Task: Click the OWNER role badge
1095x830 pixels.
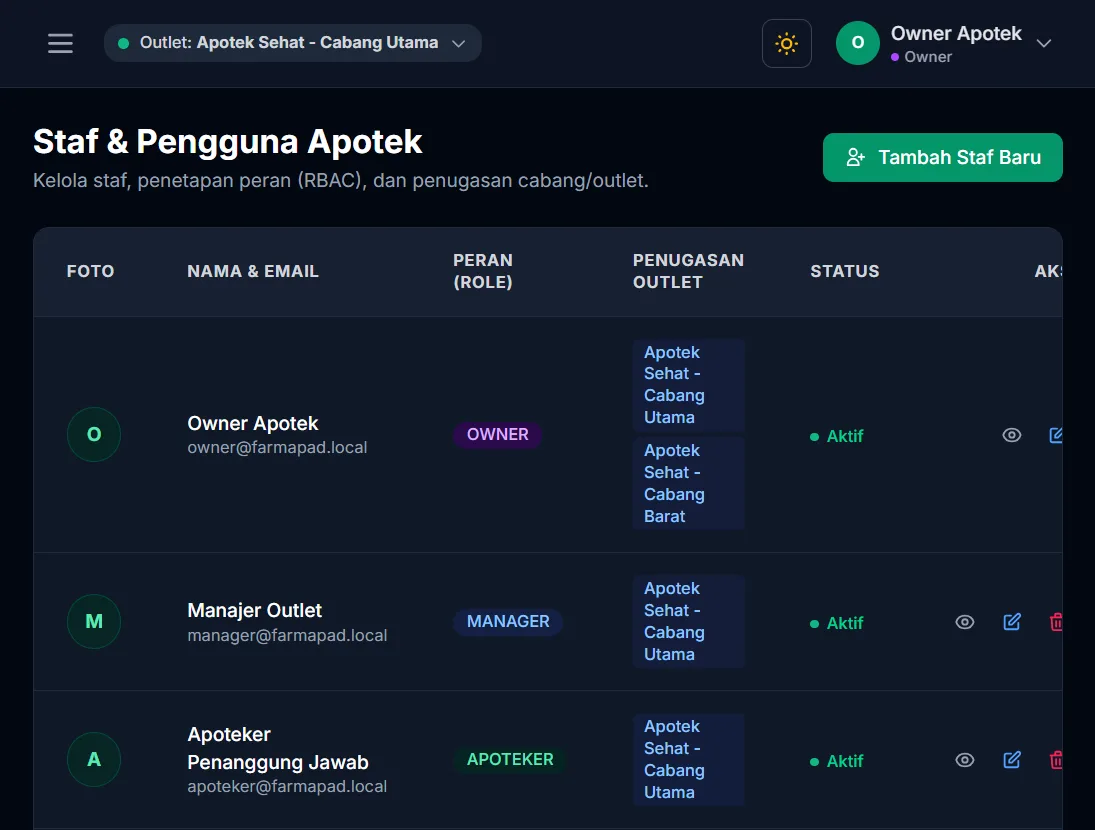Action: click(497, 434)
